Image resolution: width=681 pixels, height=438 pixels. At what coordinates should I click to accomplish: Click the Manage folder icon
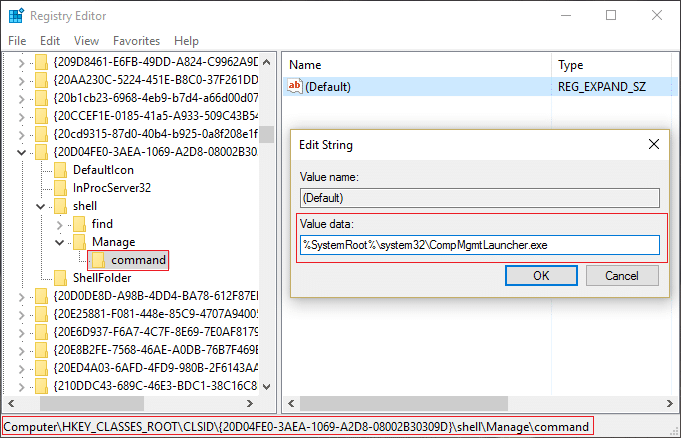[x=79, y=242]
